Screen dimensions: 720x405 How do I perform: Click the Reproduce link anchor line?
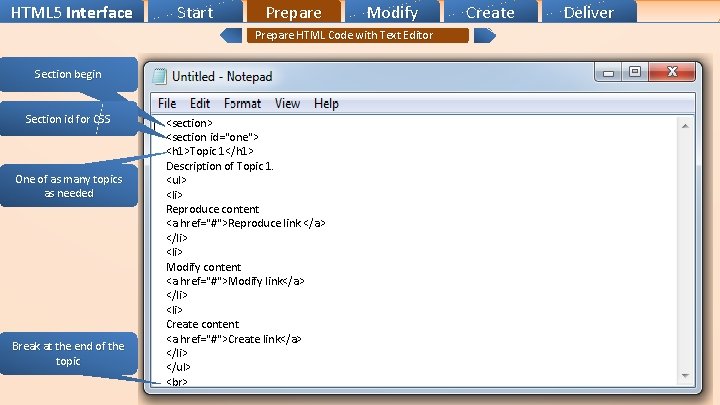[x=246, y=224]
